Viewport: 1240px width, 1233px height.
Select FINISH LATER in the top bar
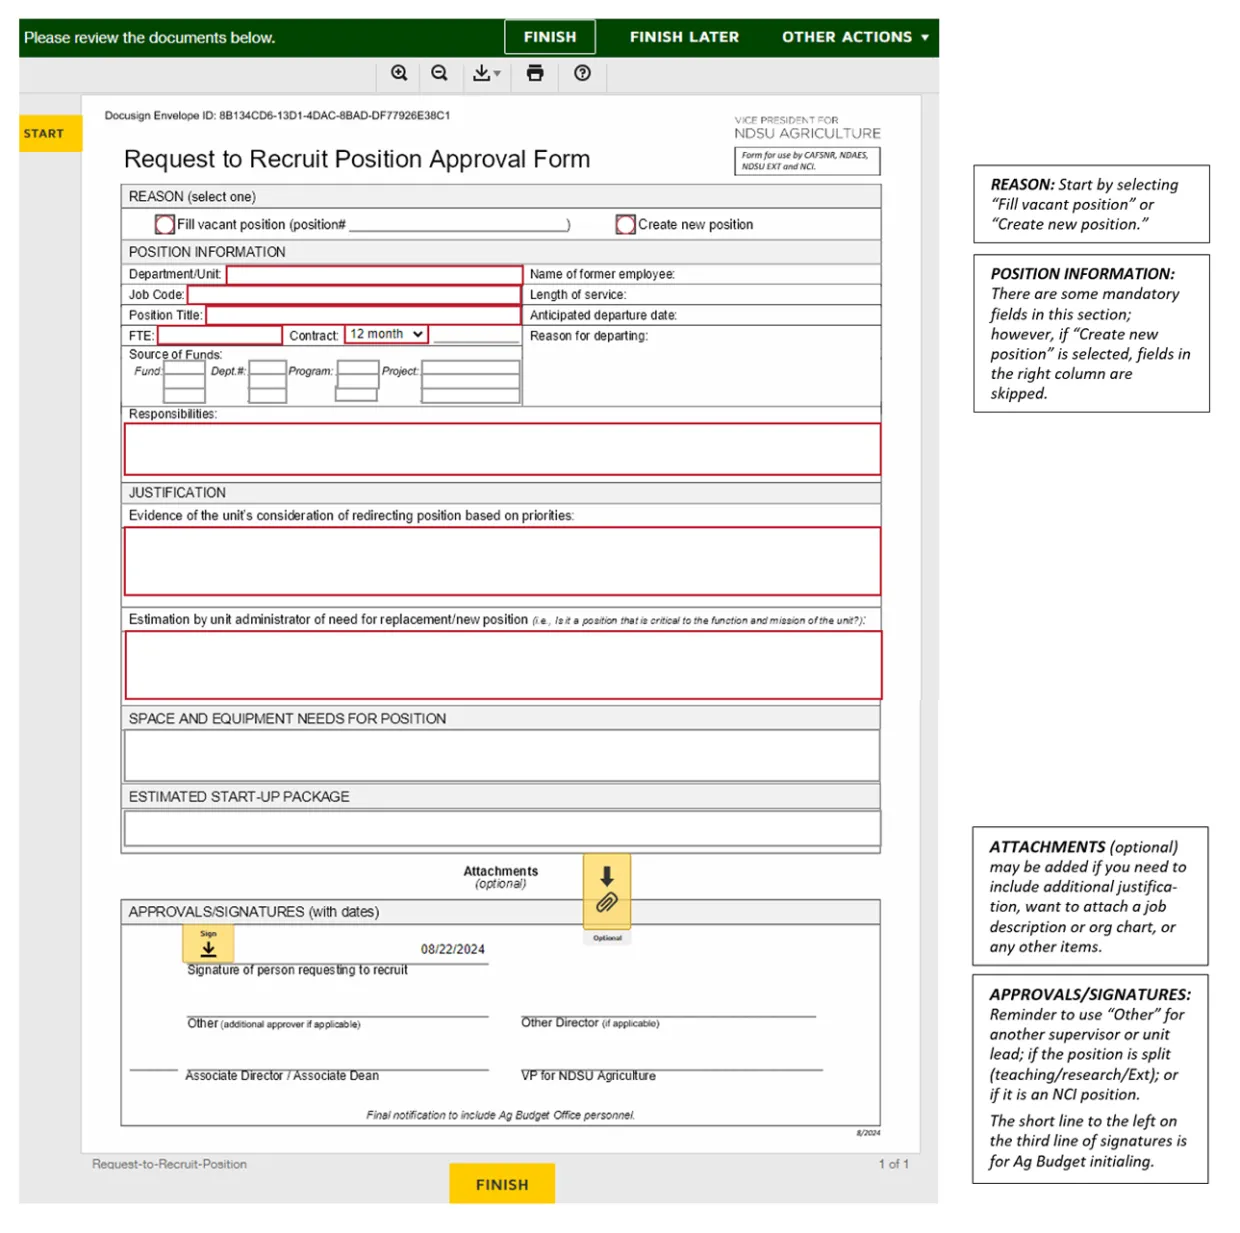click(x=684, y=36)
